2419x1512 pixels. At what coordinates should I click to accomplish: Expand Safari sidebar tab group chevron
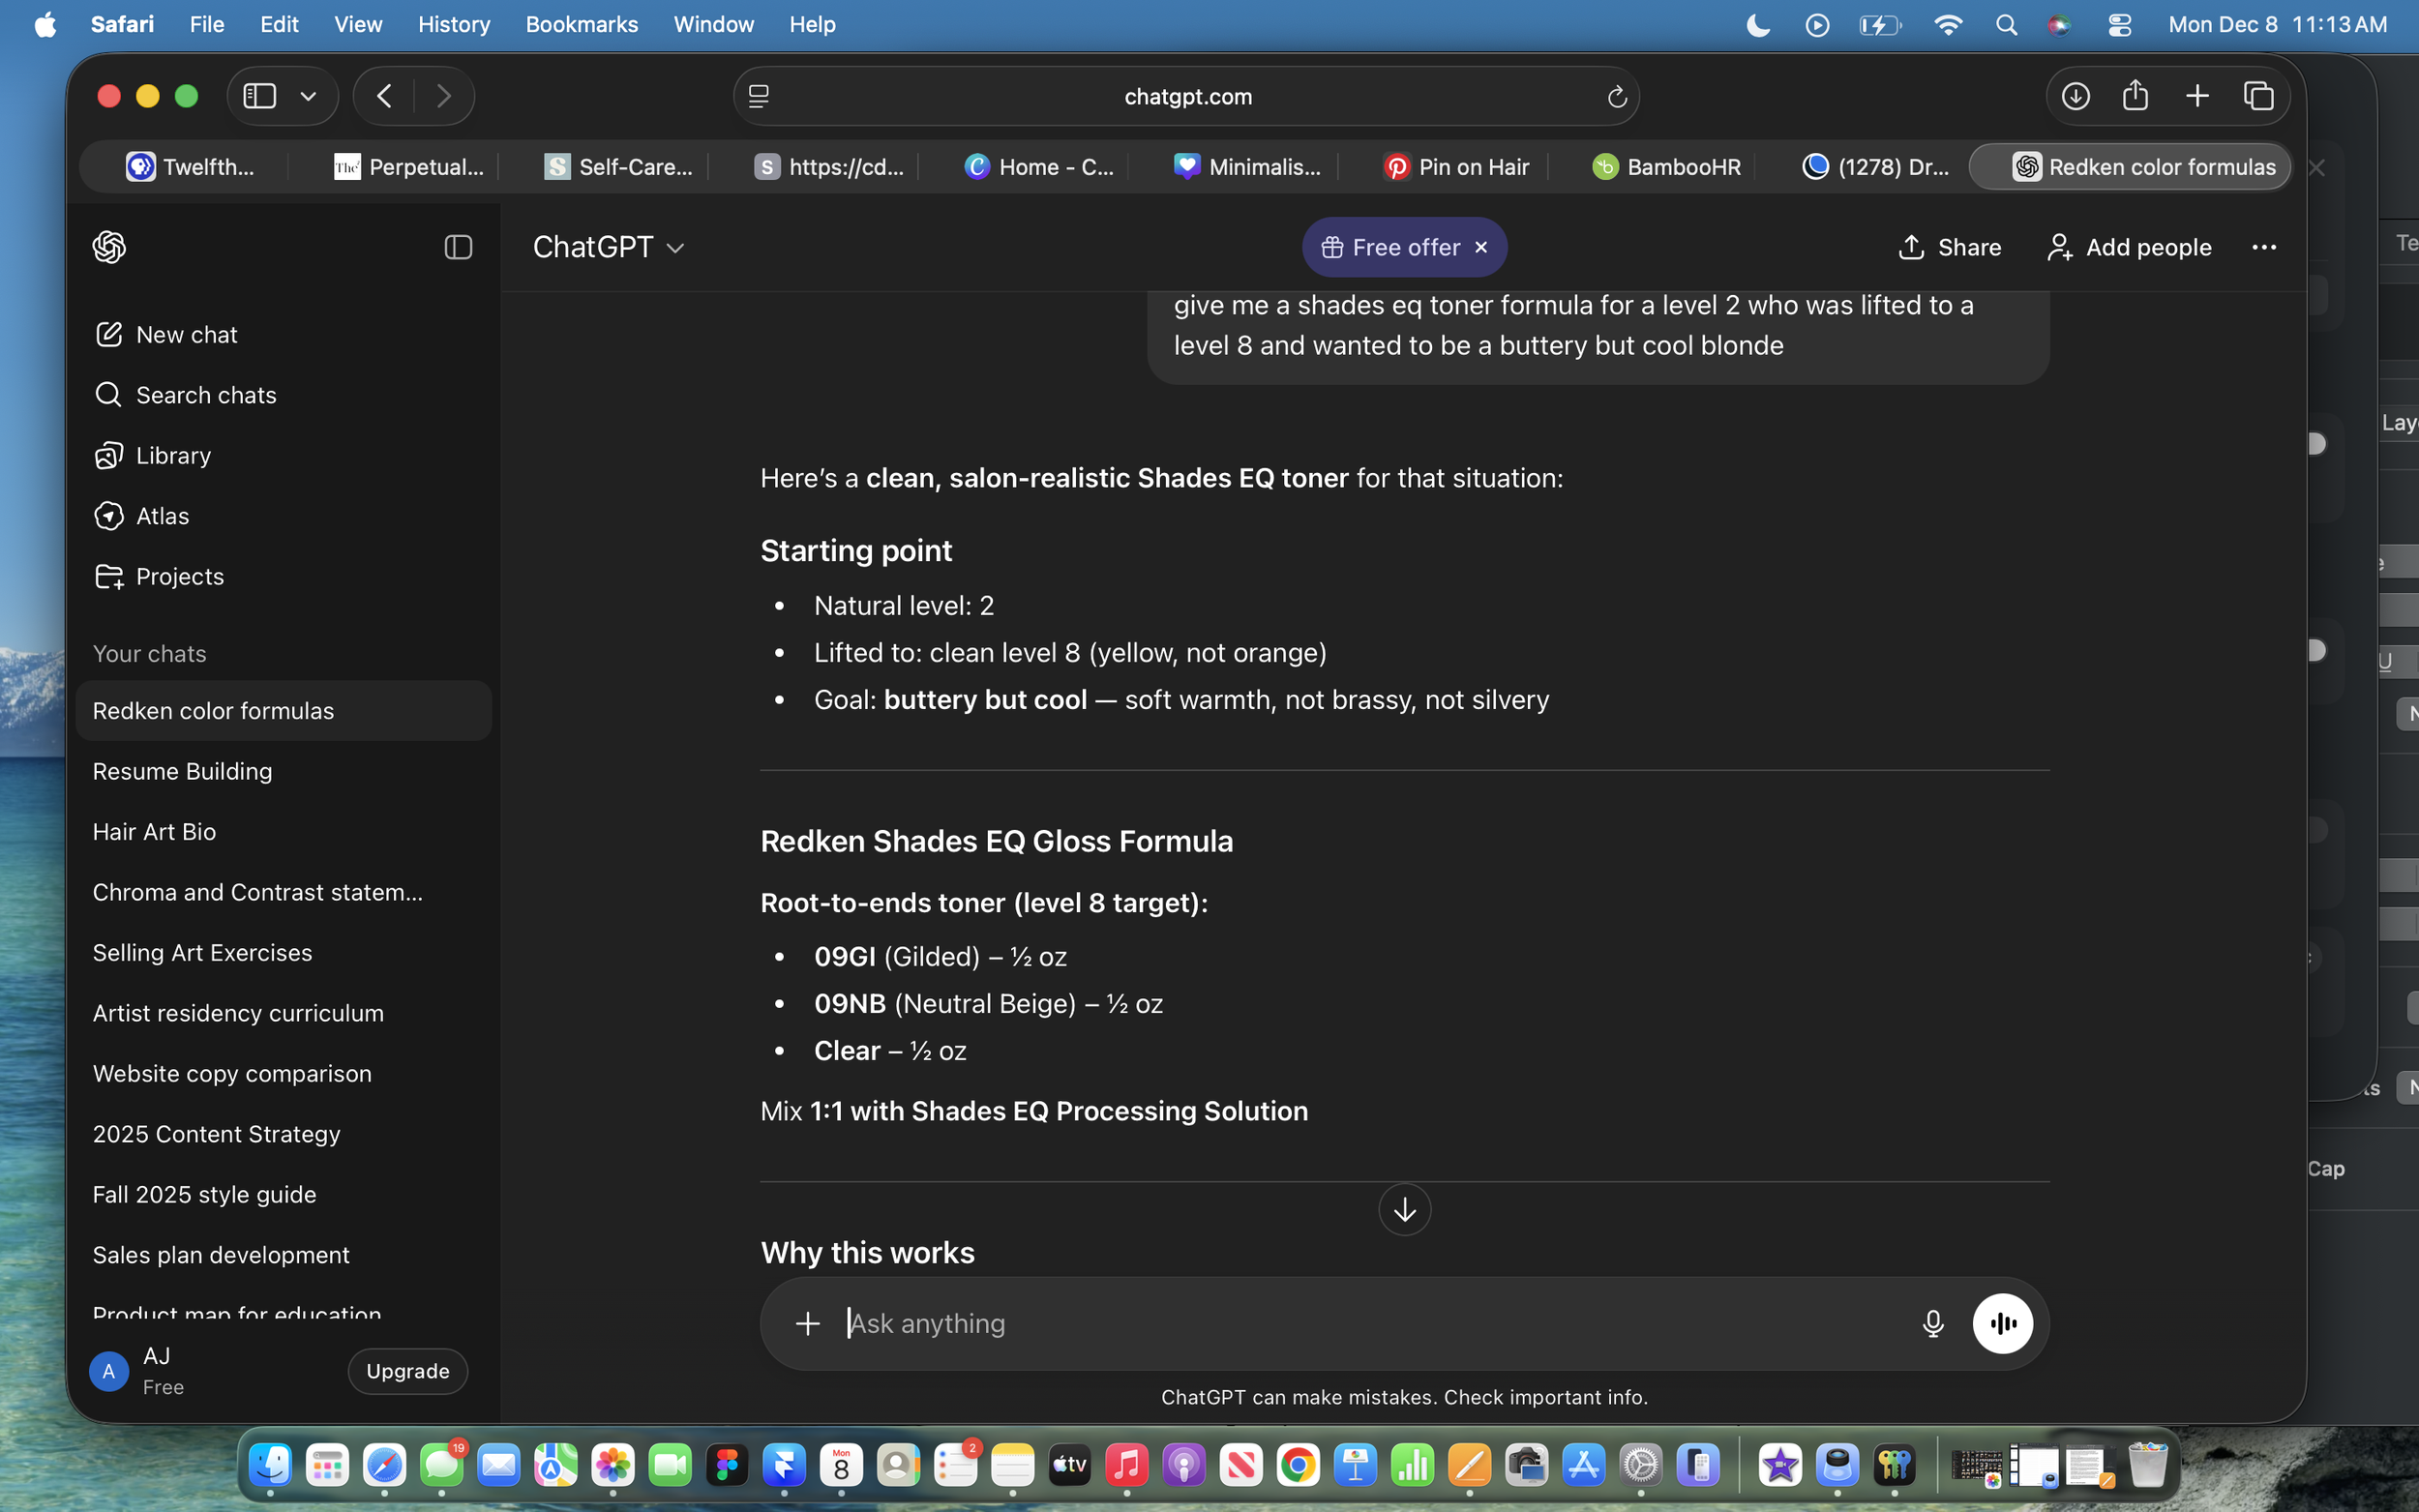click(308, 96)
